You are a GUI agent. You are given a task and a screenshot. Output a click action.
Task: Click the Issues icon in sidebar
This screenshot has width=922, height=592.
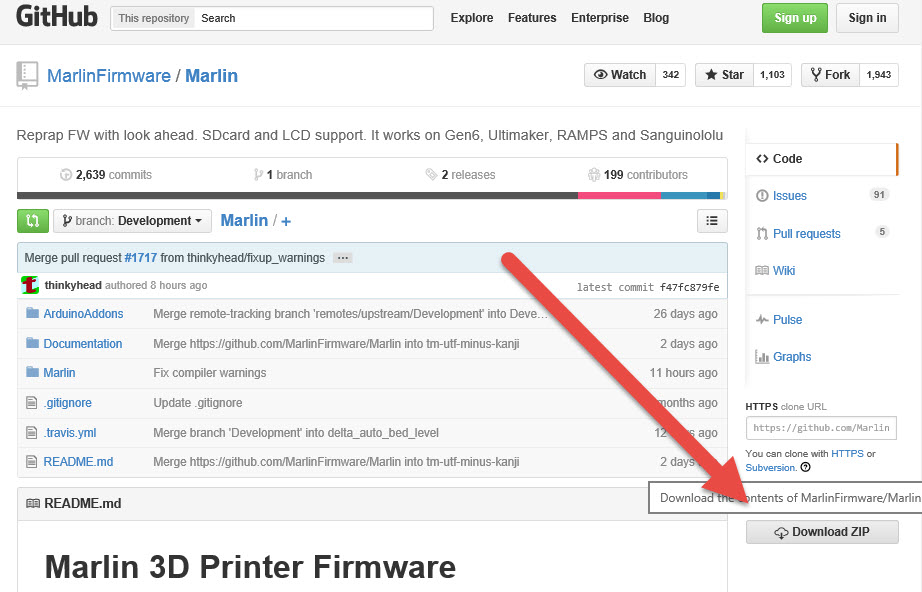point(762,196)
